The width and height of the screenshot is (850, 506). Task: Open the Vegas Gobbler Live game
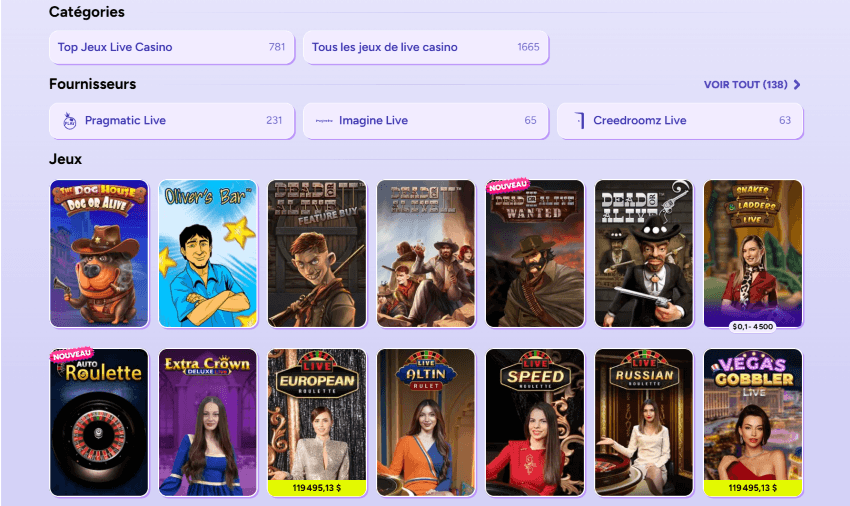pos(752,422)
